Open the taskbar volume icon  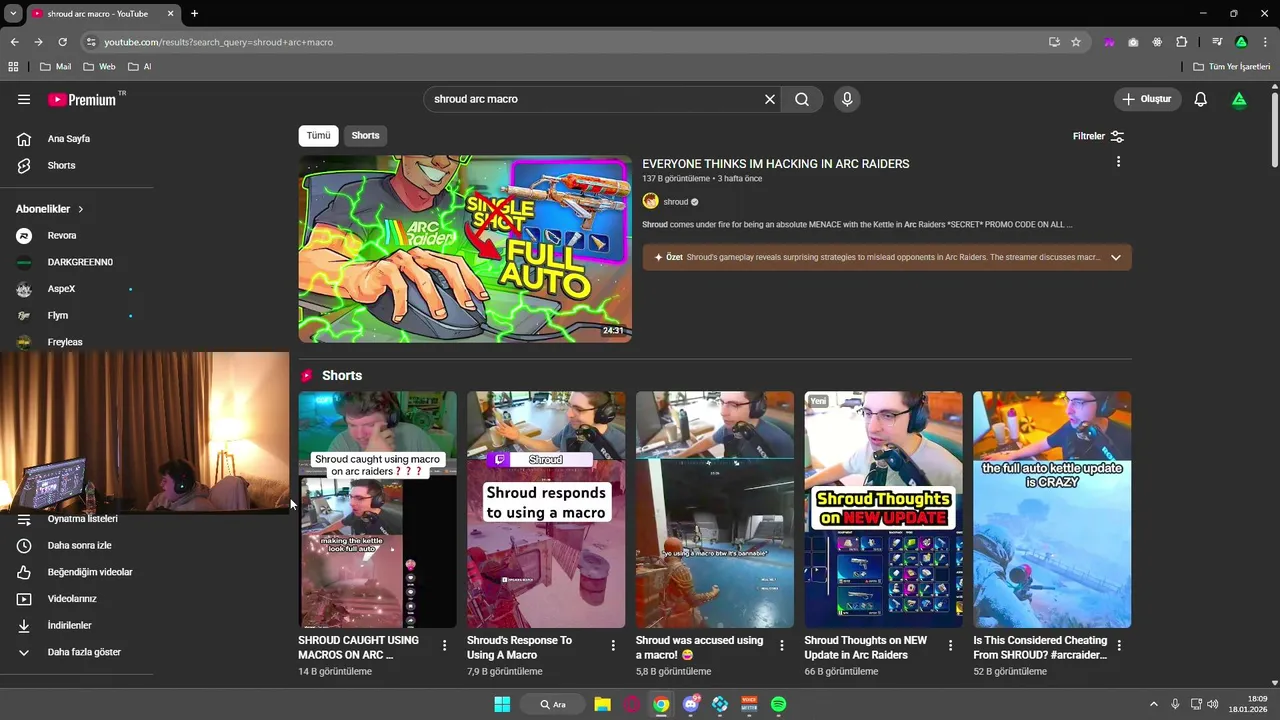point(1212,704)
